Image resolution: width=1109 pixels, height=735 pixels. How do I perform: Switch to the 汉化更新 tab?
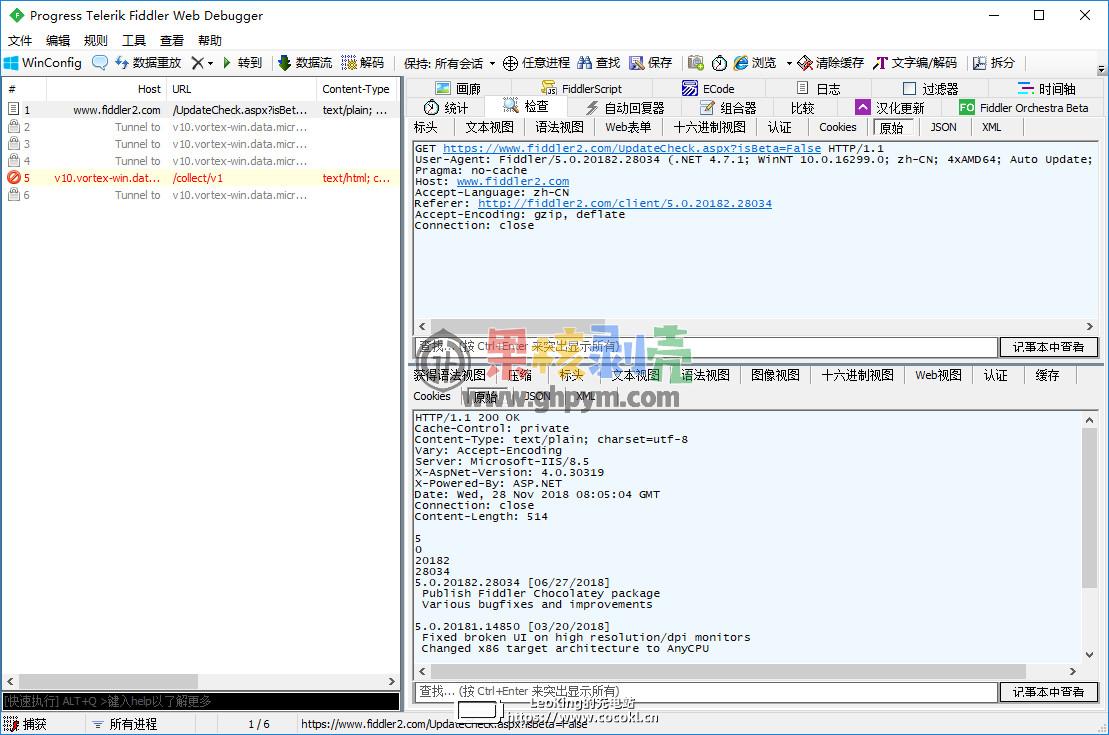pyautogui.click(x=890, y=108)
